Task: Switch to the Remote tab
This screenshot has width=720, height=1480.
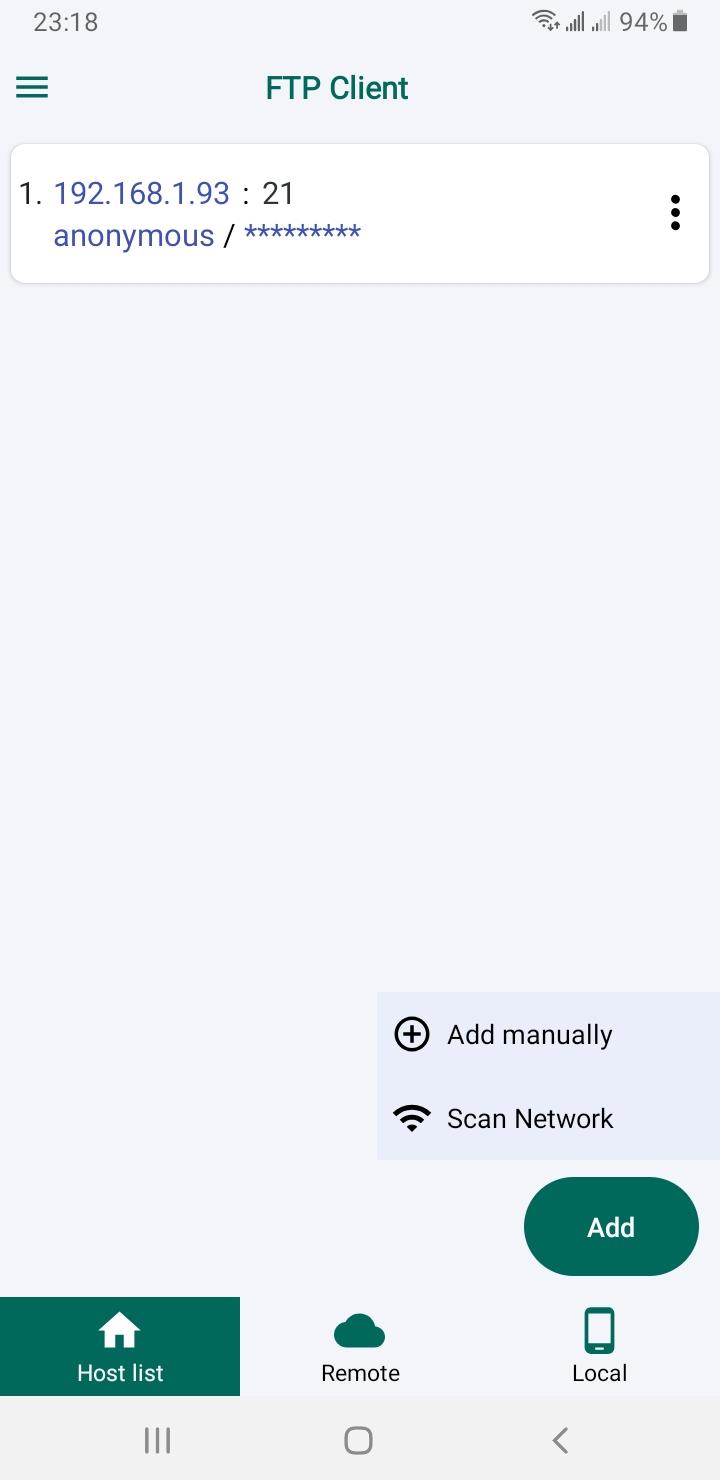Action: [360, 1346]
